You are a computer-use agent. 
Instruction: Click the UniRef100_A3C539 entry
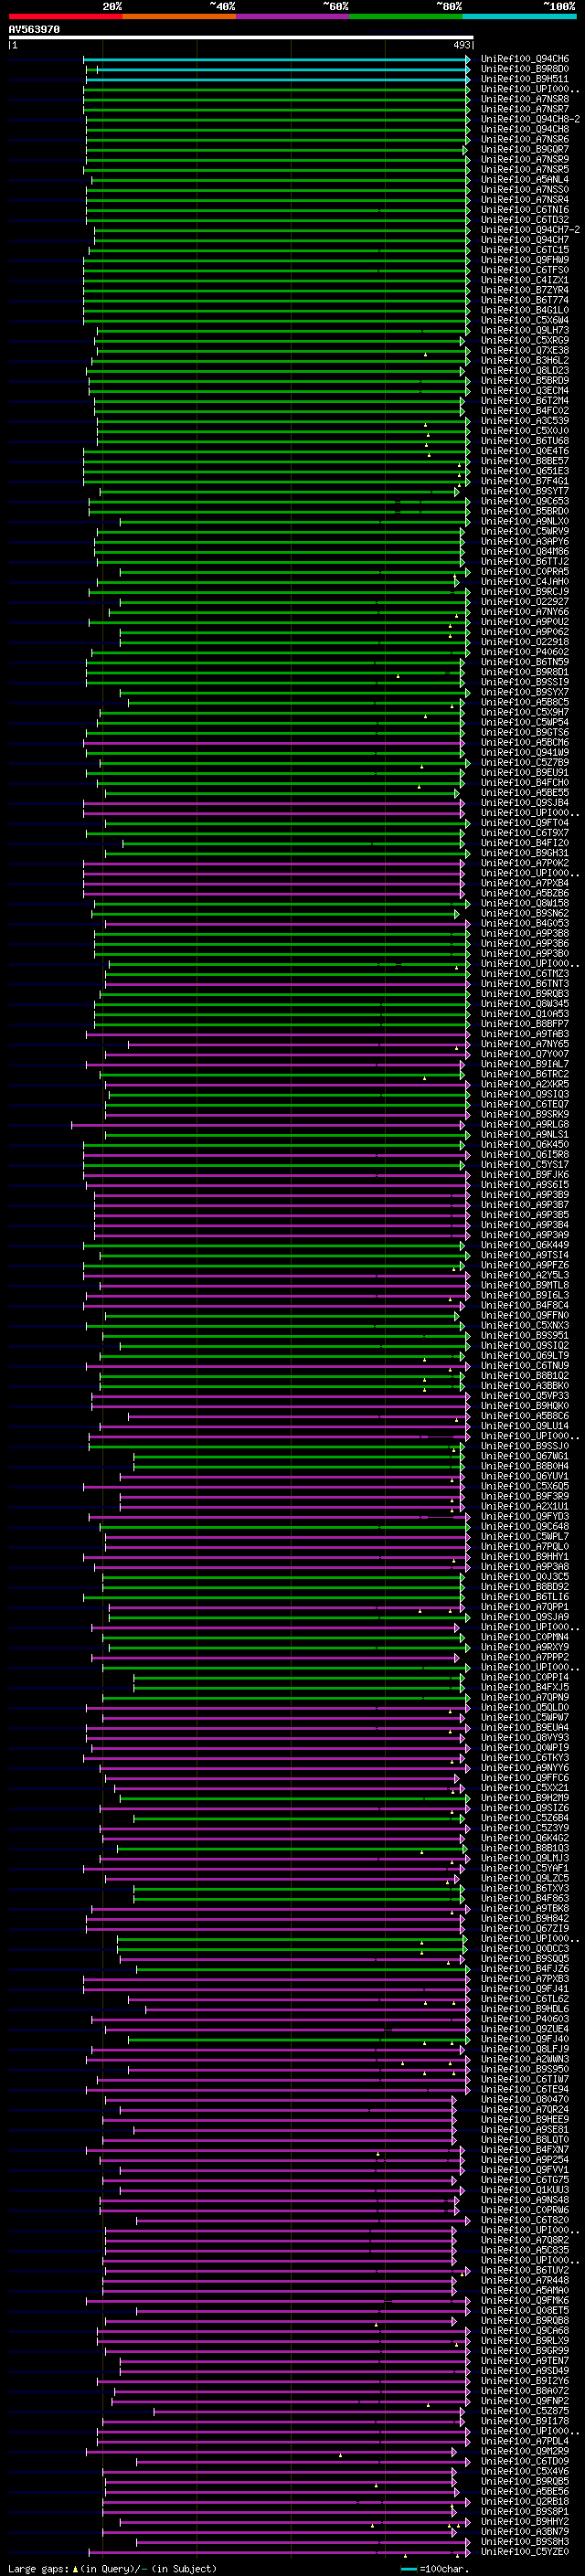(525, 421)
